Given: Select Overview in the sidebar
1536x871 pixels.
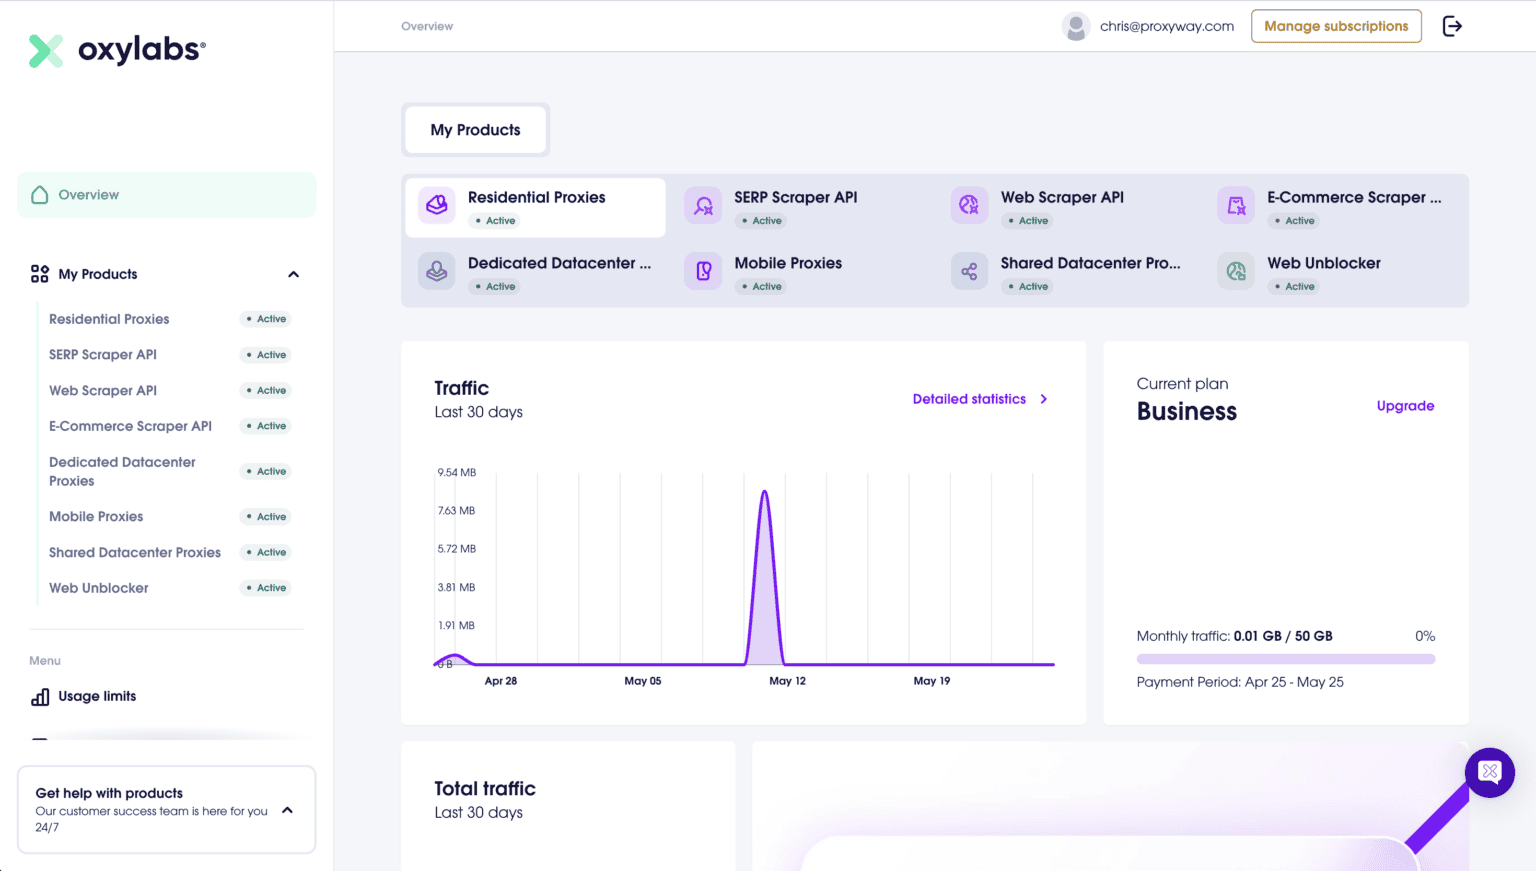Looking at the screenshot, I should click(x=87, y=194).
